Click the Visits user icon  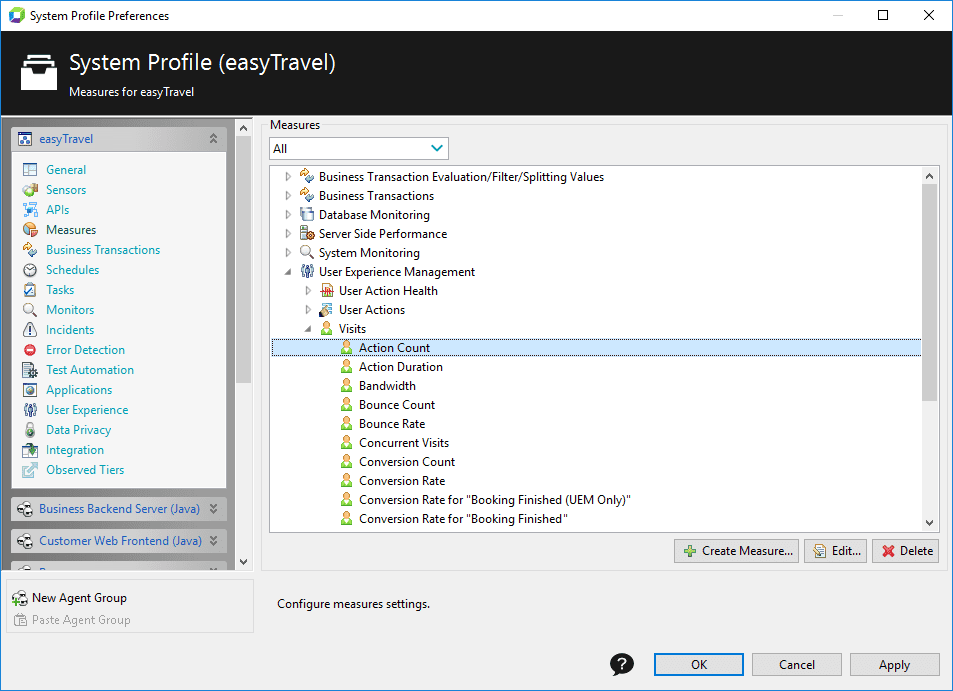point(327,328)
